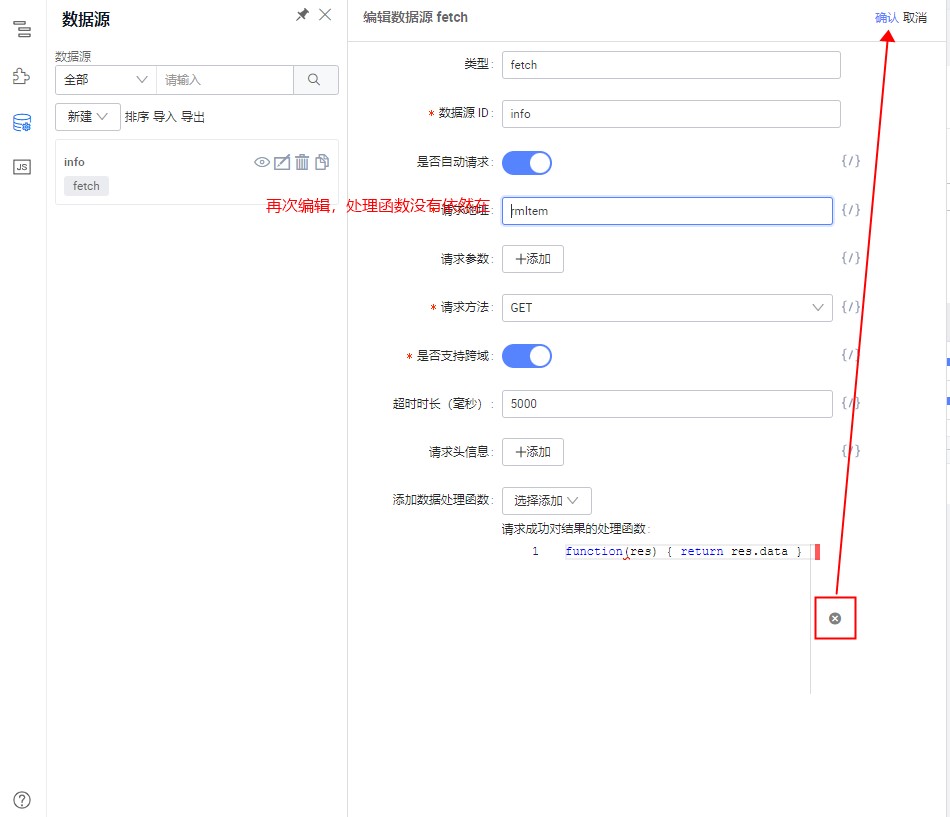
Task: Bind variable for timeout field
Action: click(x=850, y=402)
